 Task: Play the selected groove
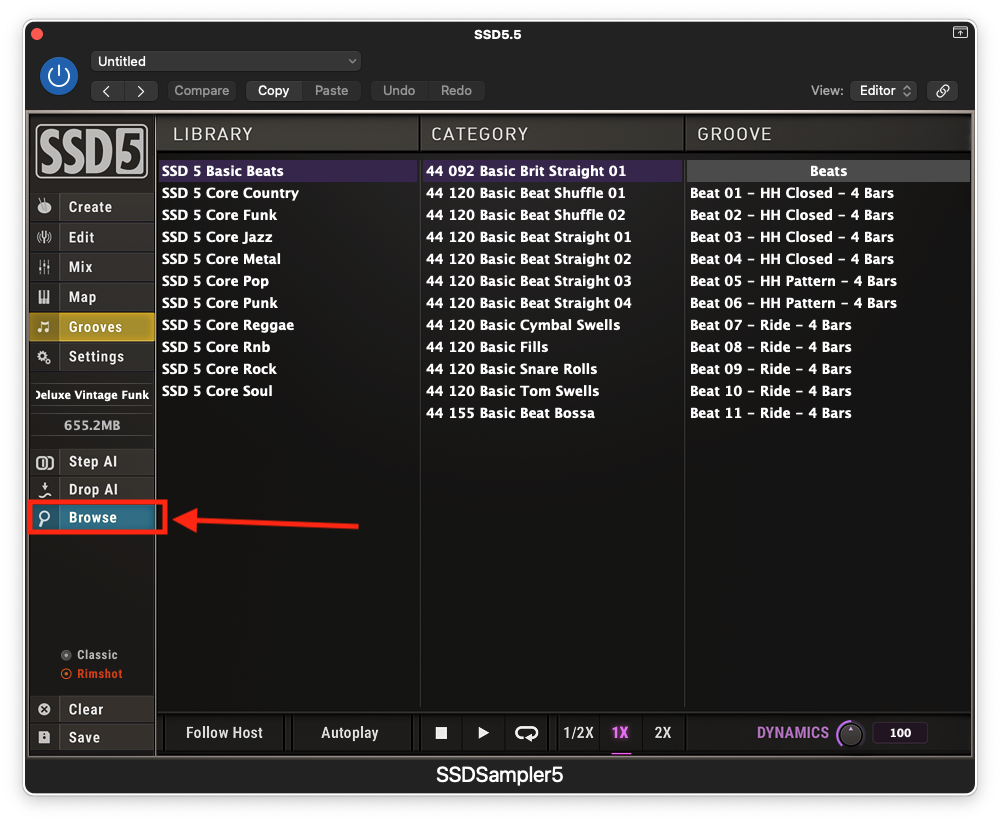coord(483,733)
